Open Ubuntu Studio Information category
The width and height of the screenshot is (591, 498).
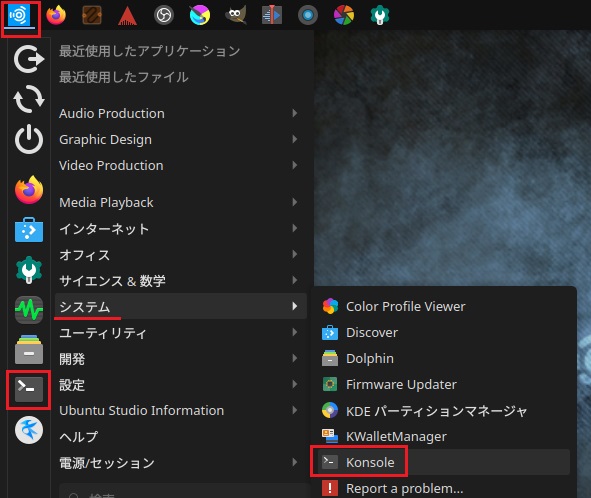pos(181,411)
